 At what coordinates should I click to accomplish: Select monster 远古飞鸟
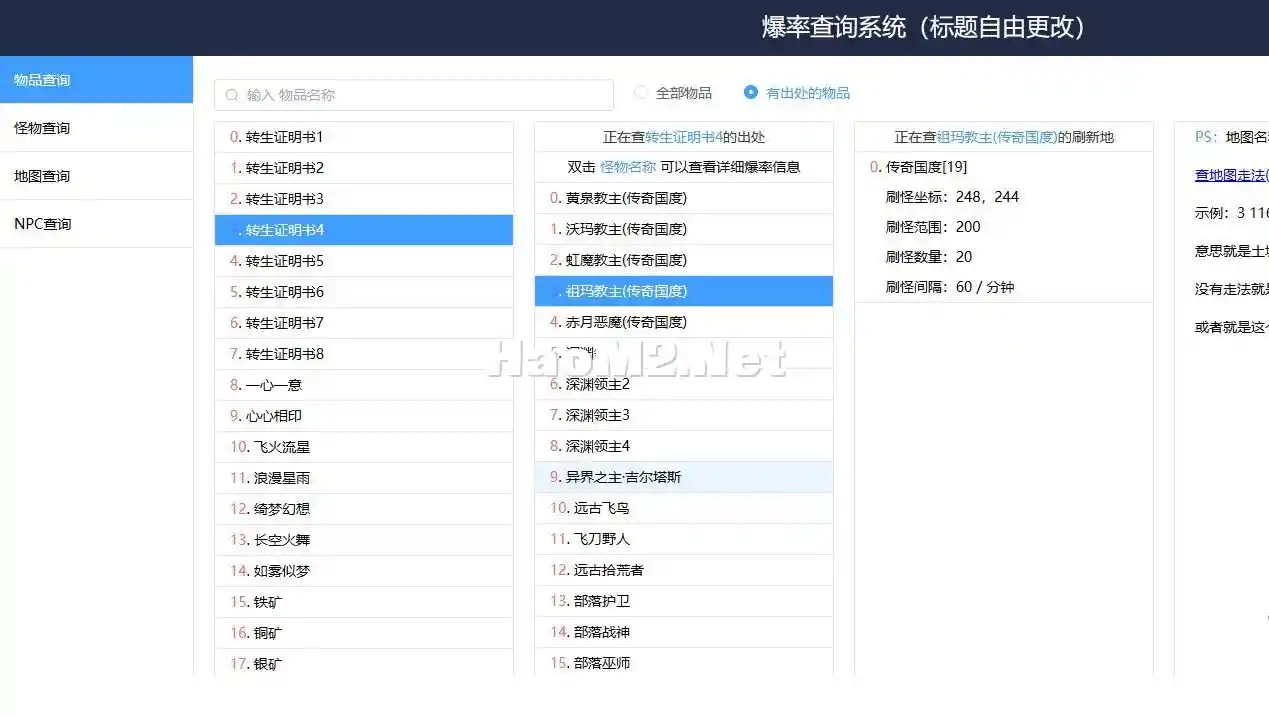point(684,508)
